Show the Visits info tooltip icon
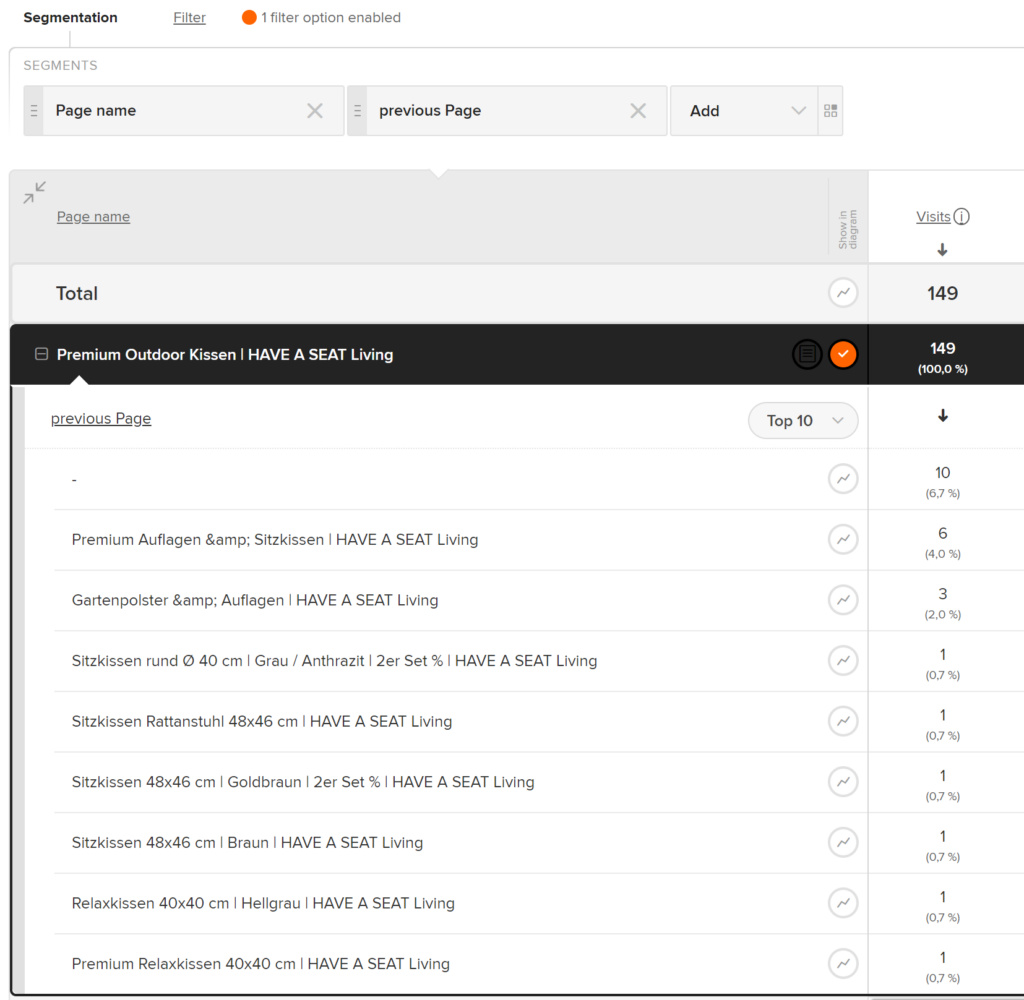 pyautogui.click(x=961, y=217)
